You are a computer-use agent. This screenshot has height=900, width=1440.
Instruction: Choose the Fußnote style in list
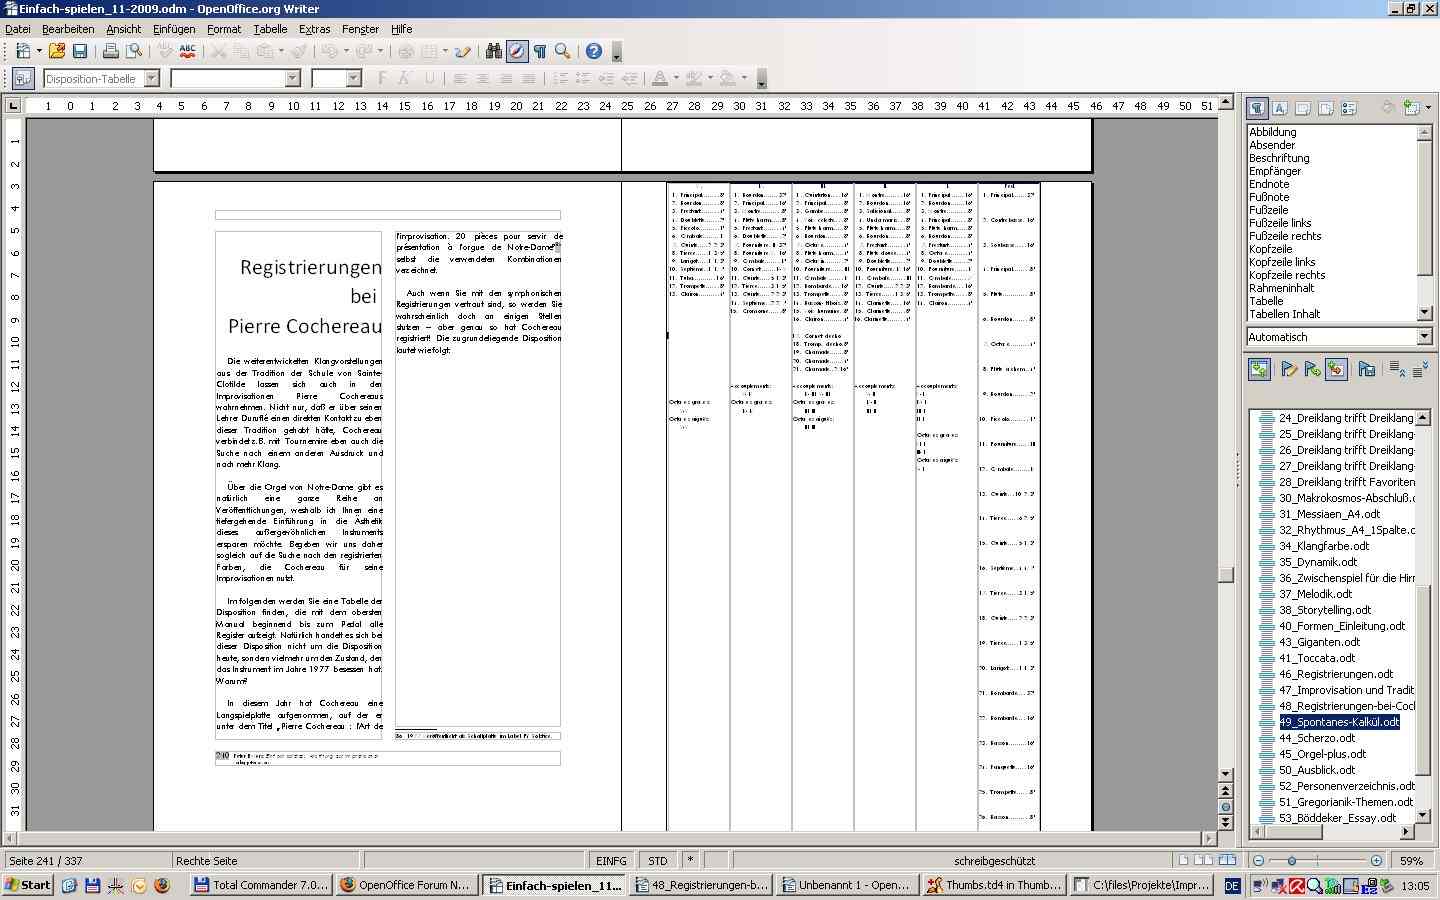(x=1269, y=197)
